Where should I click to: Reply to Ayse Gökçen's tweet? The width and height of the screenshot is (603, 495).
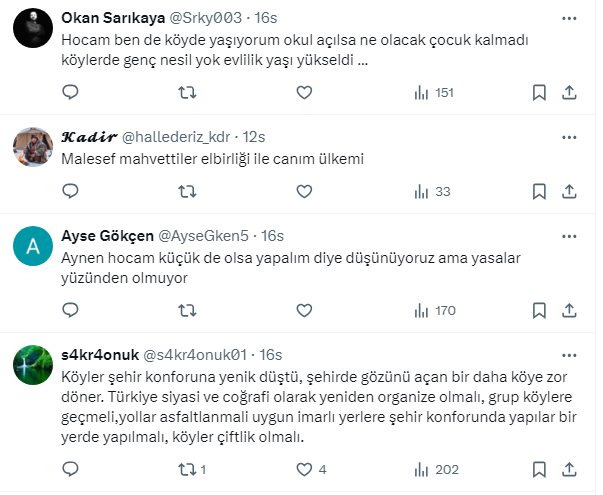point(70,311)
